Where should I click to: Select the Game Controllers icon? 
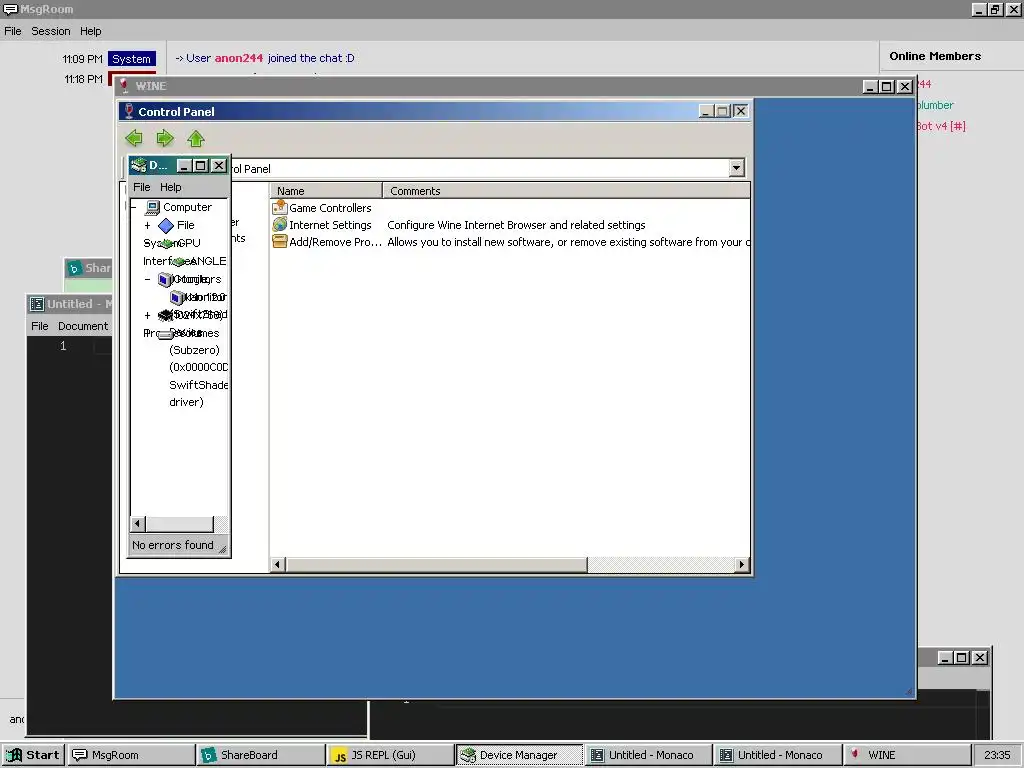point(280,207)
